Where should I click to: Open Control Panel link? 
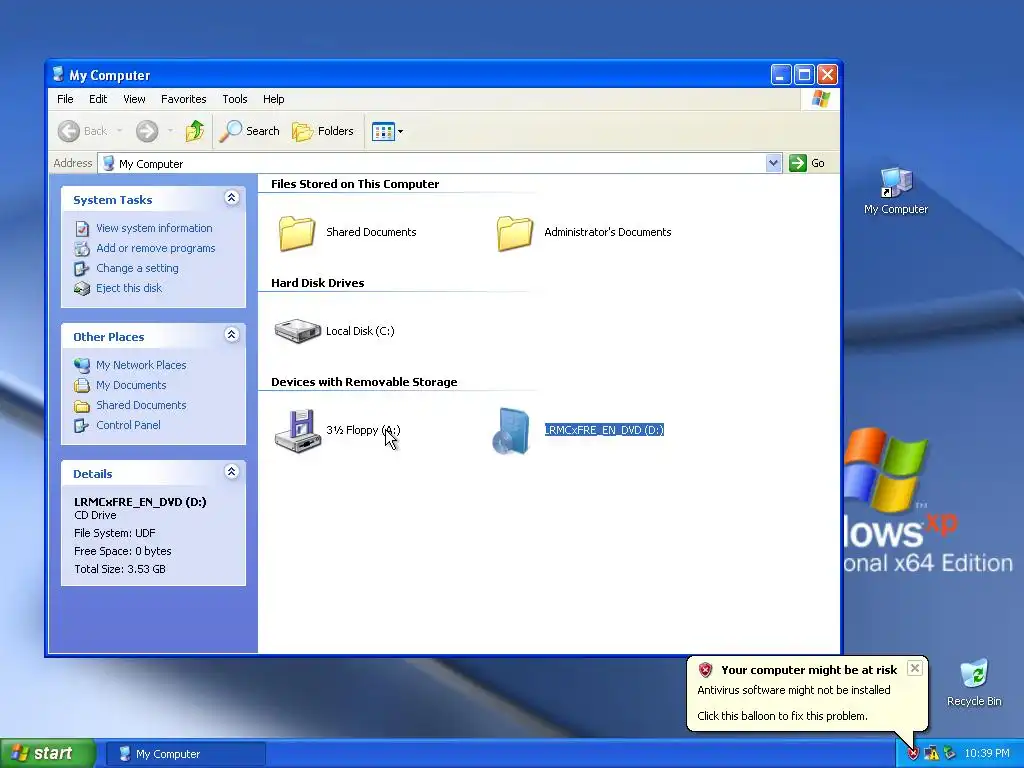pos(128,425)
